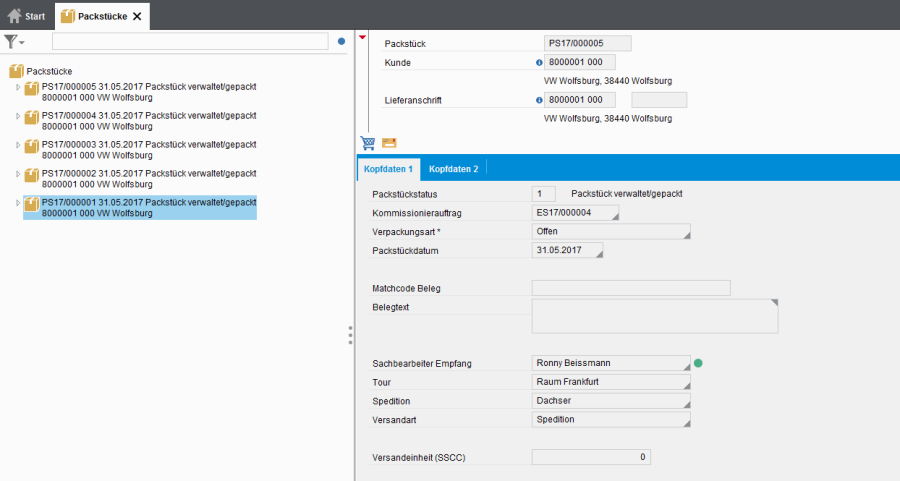Open the Verpackungsart dropdown
900x481 pixels.
click(611, 231)
